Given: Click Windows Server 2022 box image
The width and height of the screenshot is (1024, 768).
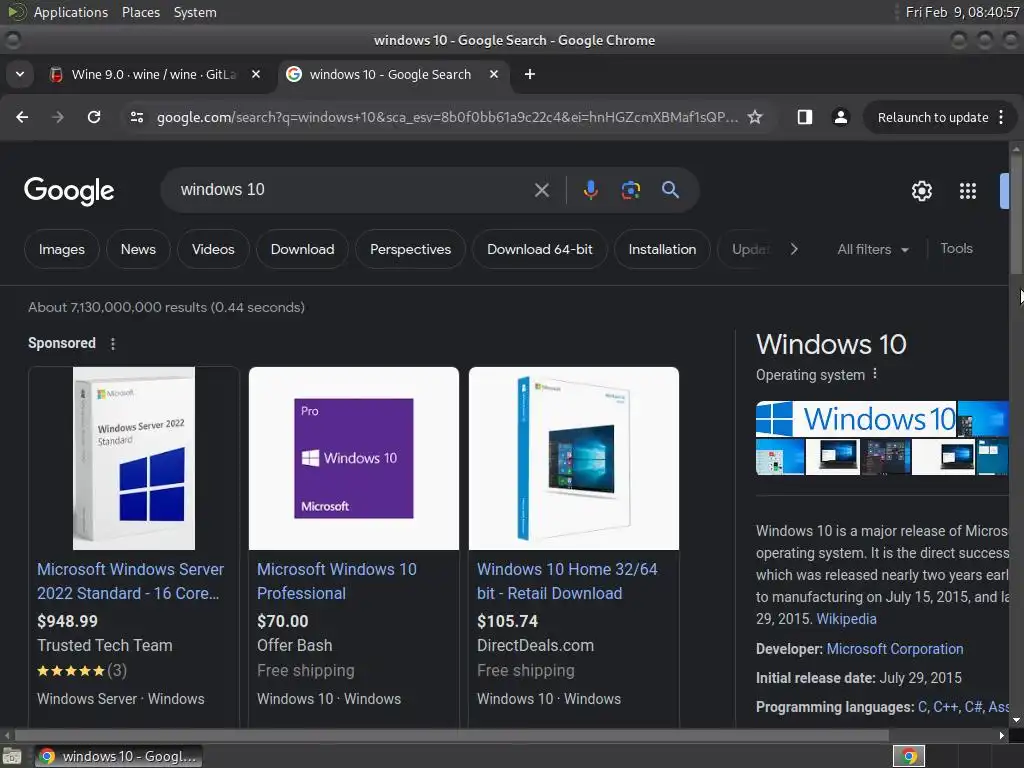Looking at the screenshot, I should [134, 458].
